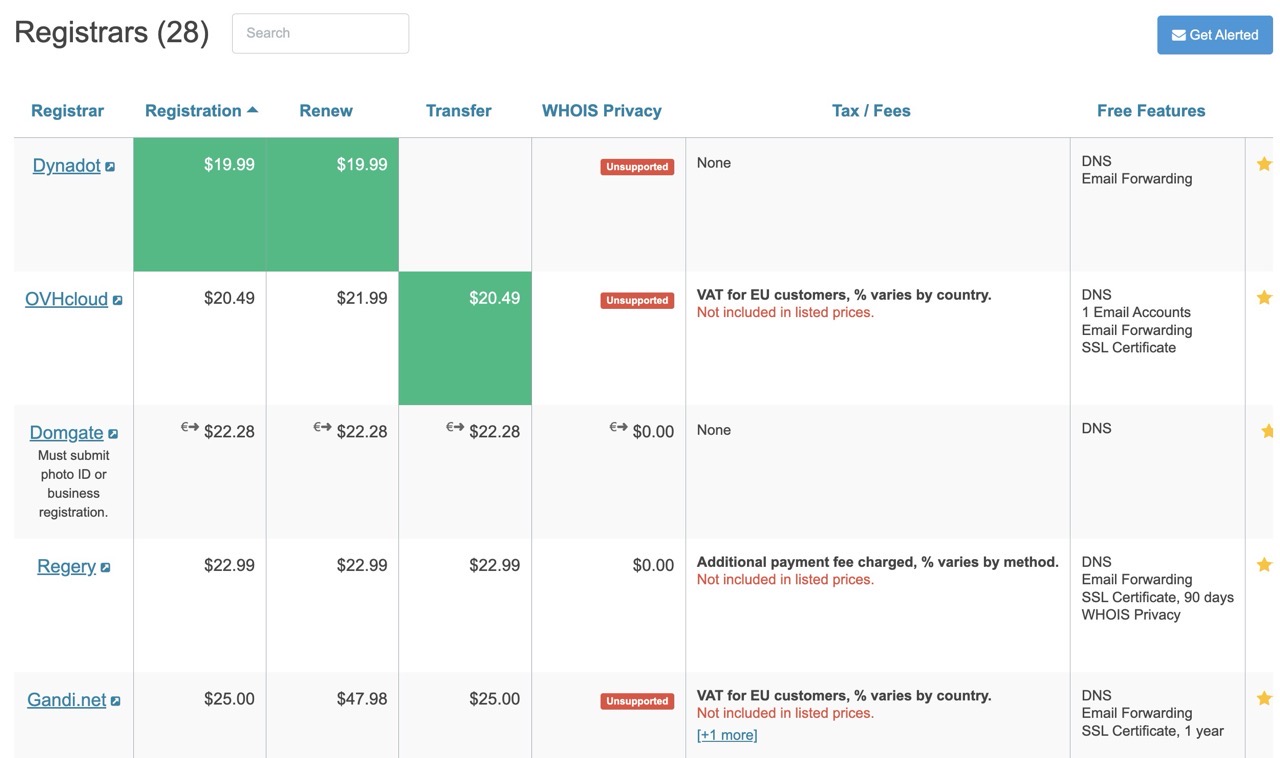Click Dynadot's $19.99 renew price cell
1280x758 pixels.
(x=332, y=205)
